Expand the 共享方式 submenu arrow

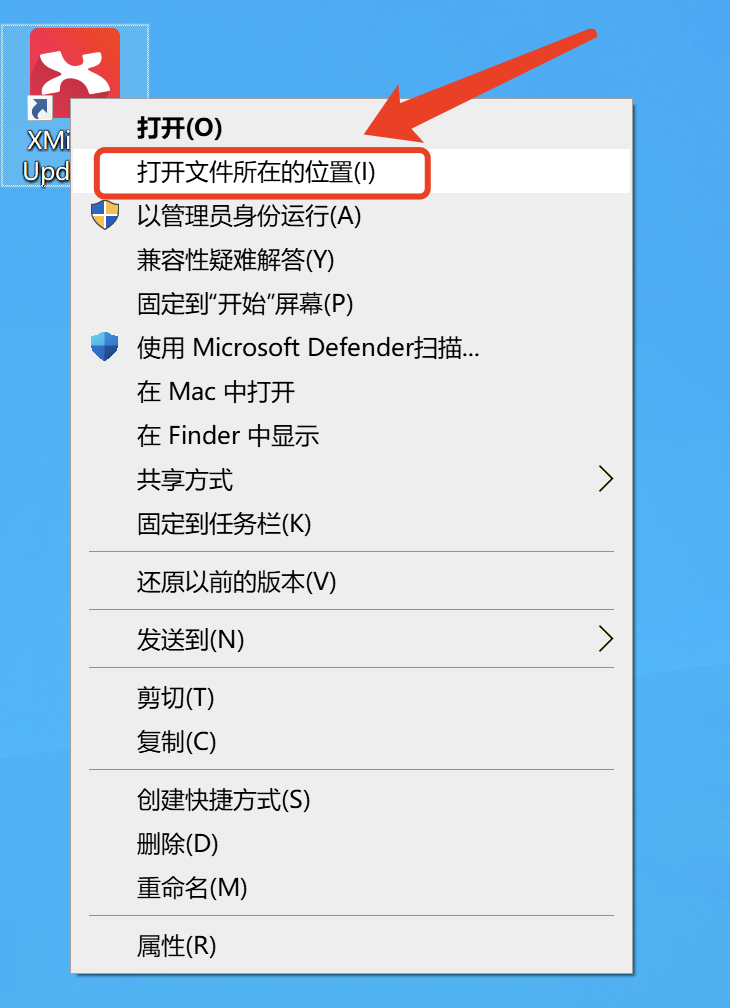point(605,480)
